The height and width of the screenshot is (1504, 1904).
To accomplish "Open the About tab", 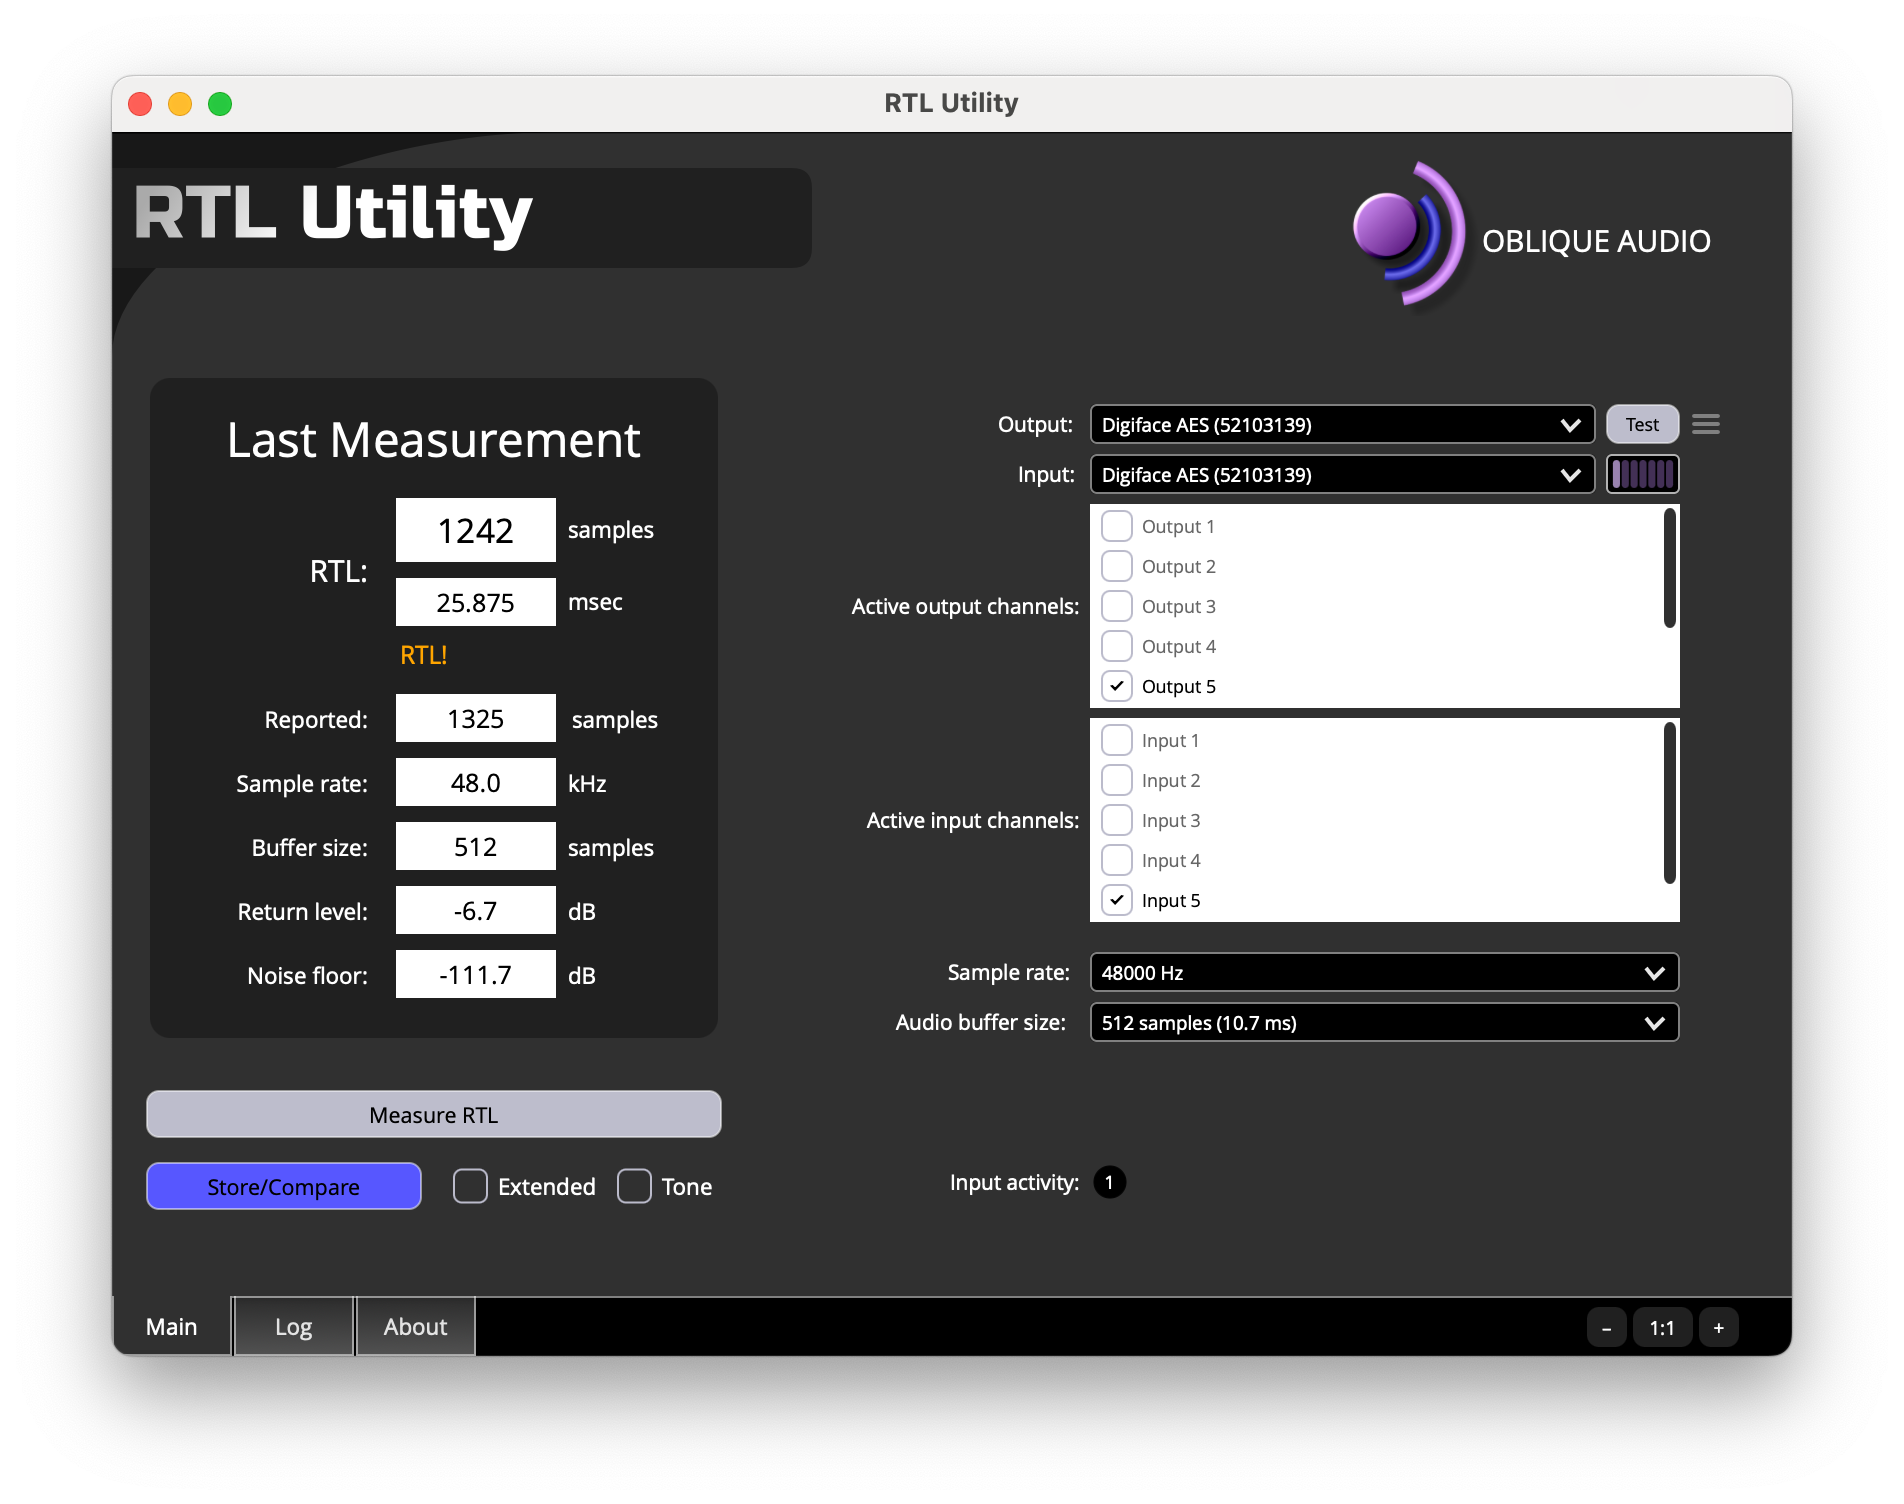I will pos(415,1326).
